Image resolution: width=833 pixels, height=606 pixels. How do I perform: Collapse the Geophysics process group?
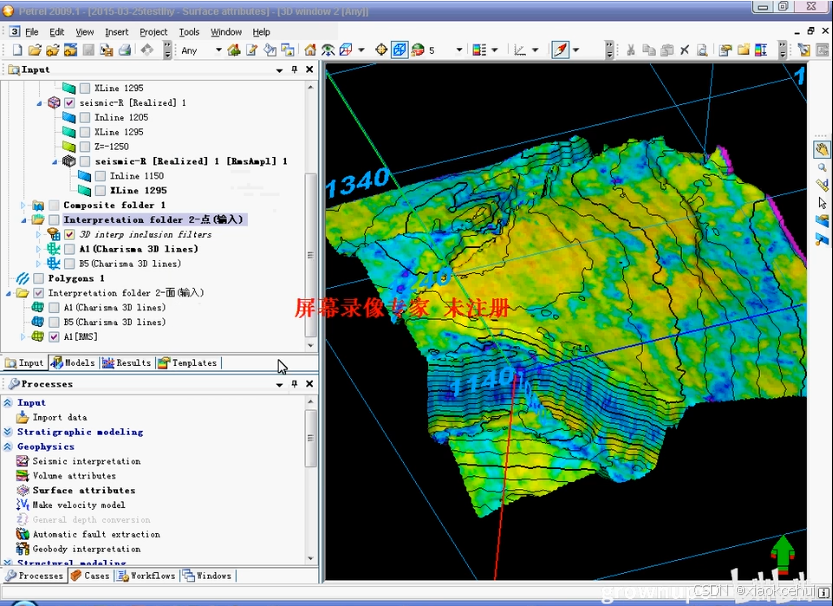pos(8,447)
